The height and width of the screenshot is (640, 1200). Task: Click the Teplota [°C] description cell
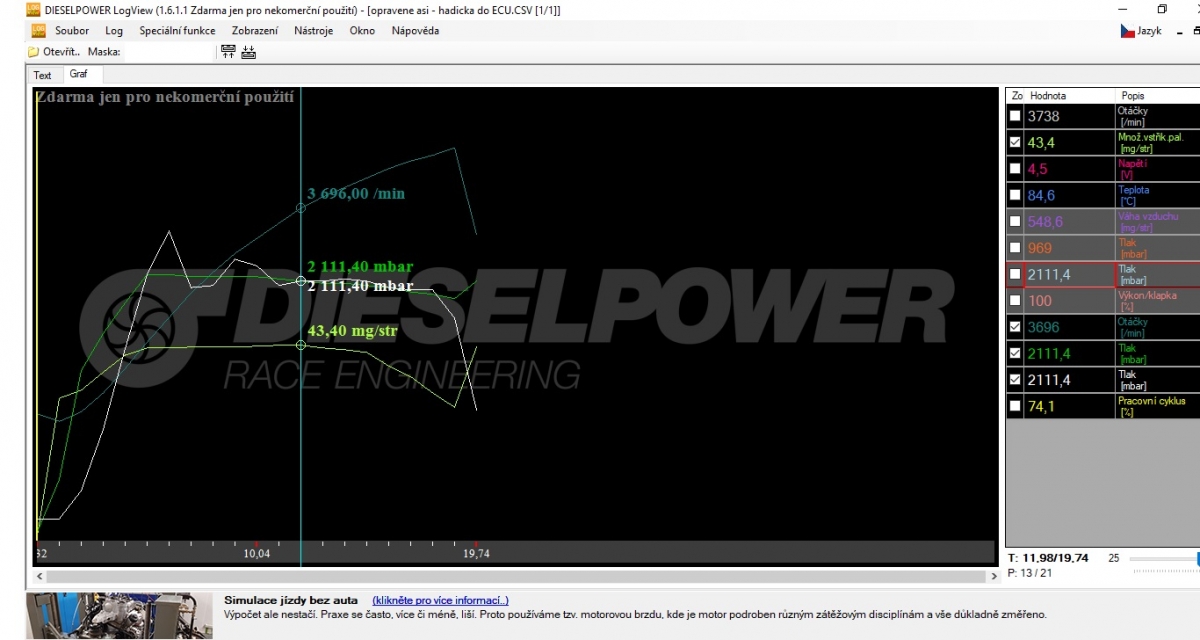(1158, 195)
